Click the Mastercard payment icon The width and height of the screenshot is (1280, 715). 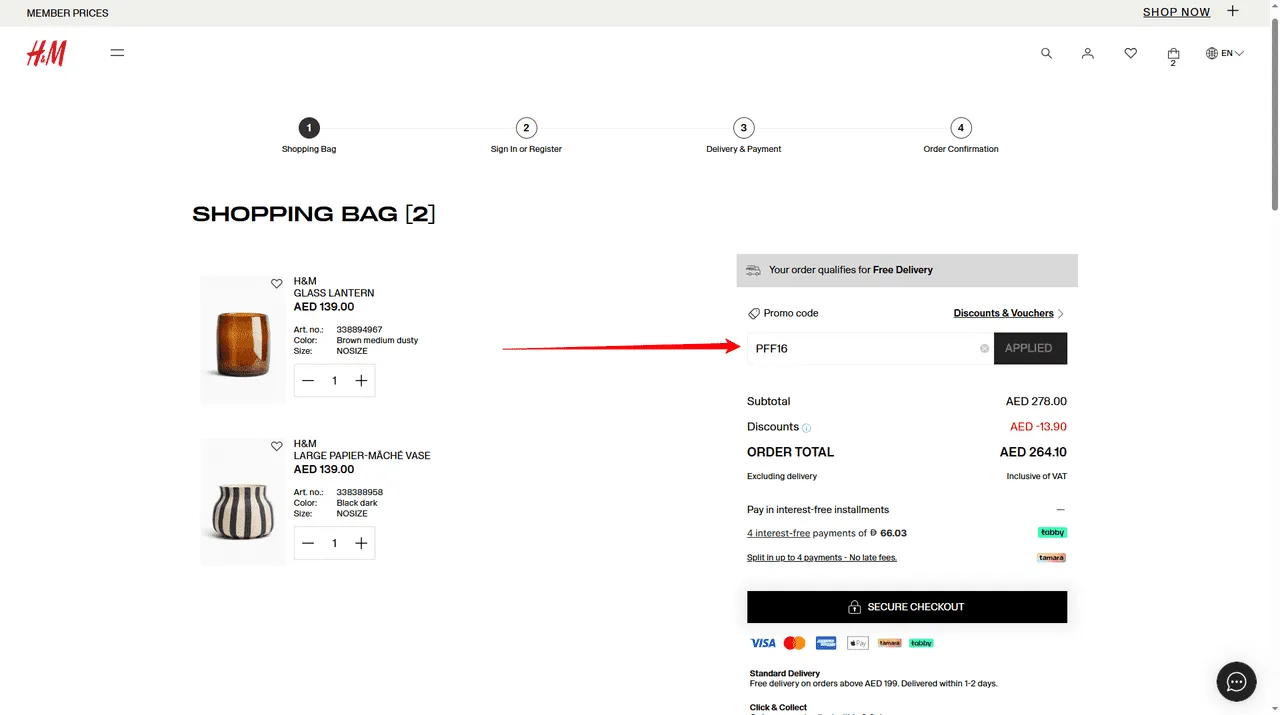point(795,643)
